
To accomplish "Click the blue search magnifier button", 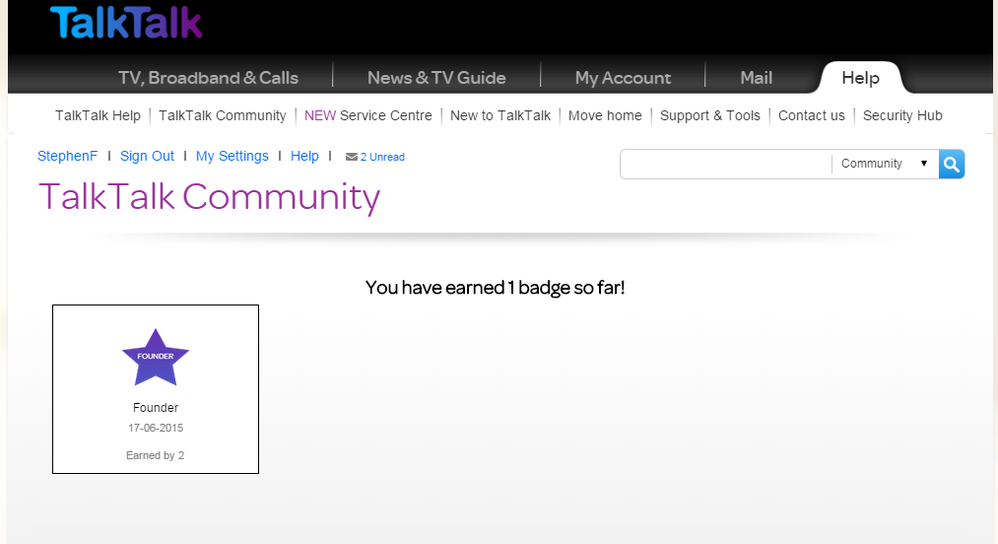I will 952,164.
